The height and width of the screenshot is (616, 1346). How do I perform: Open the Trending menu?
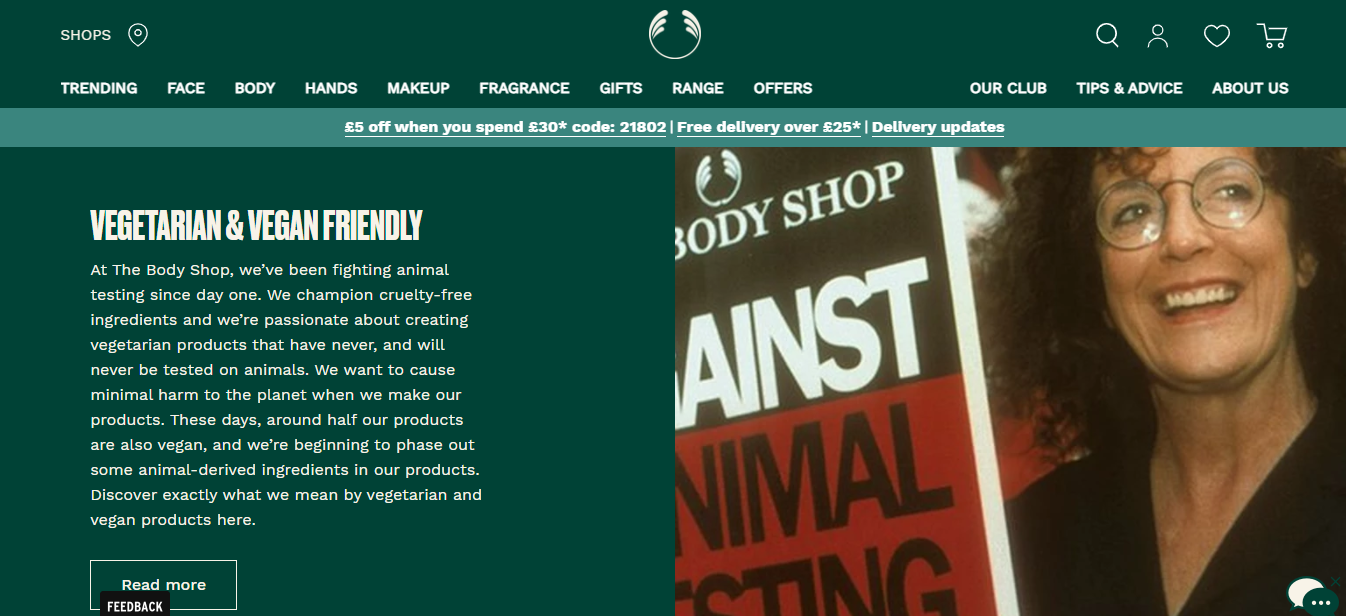pyautogui.click(x=99, y=88)
